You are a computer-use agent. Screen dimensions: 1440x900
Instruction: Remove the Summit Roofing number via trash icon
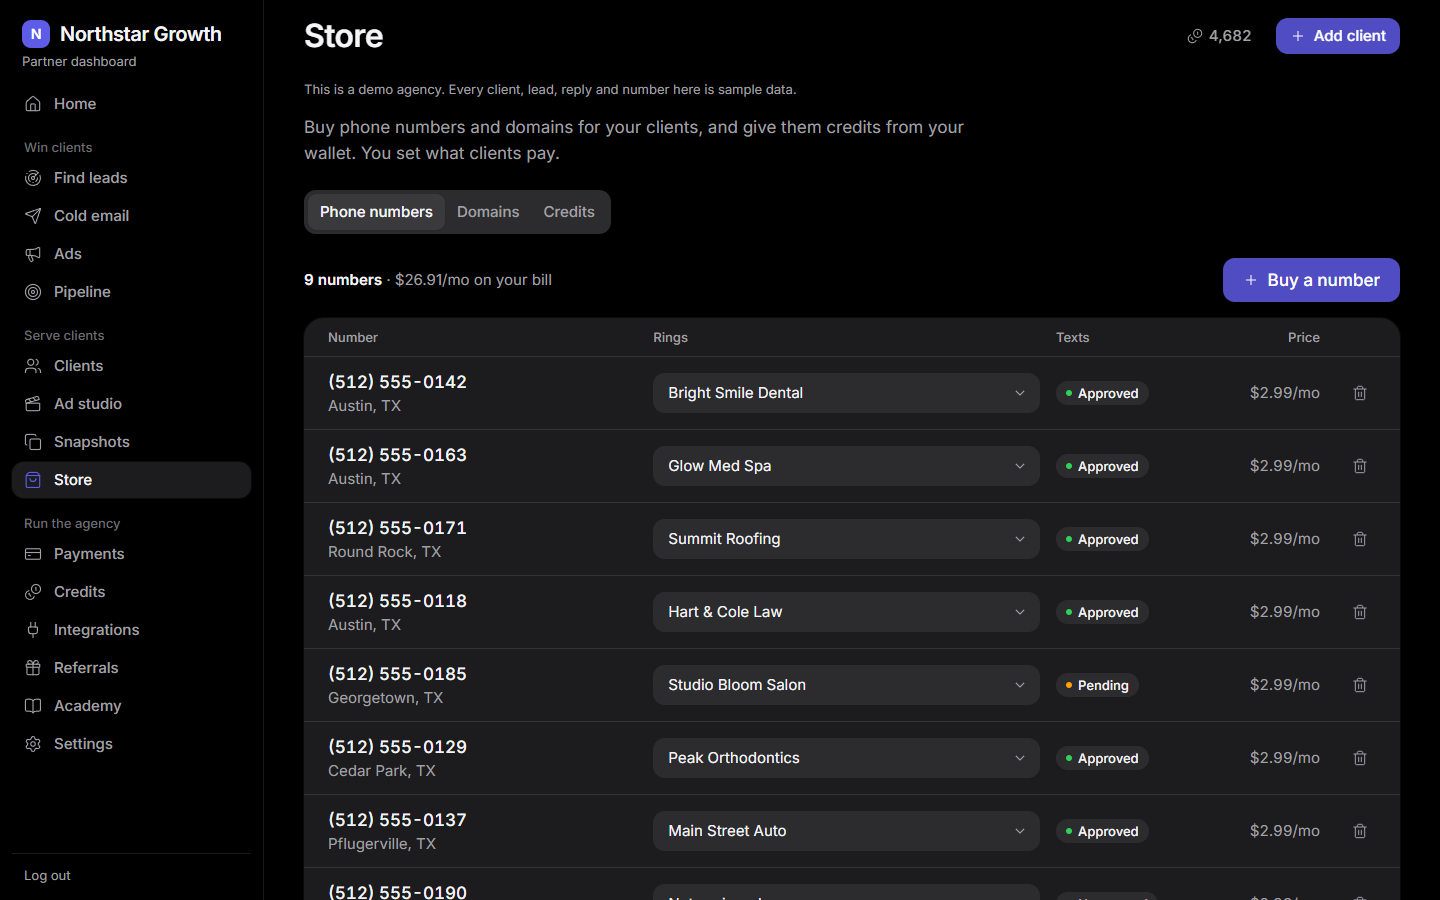(1360, 539)
